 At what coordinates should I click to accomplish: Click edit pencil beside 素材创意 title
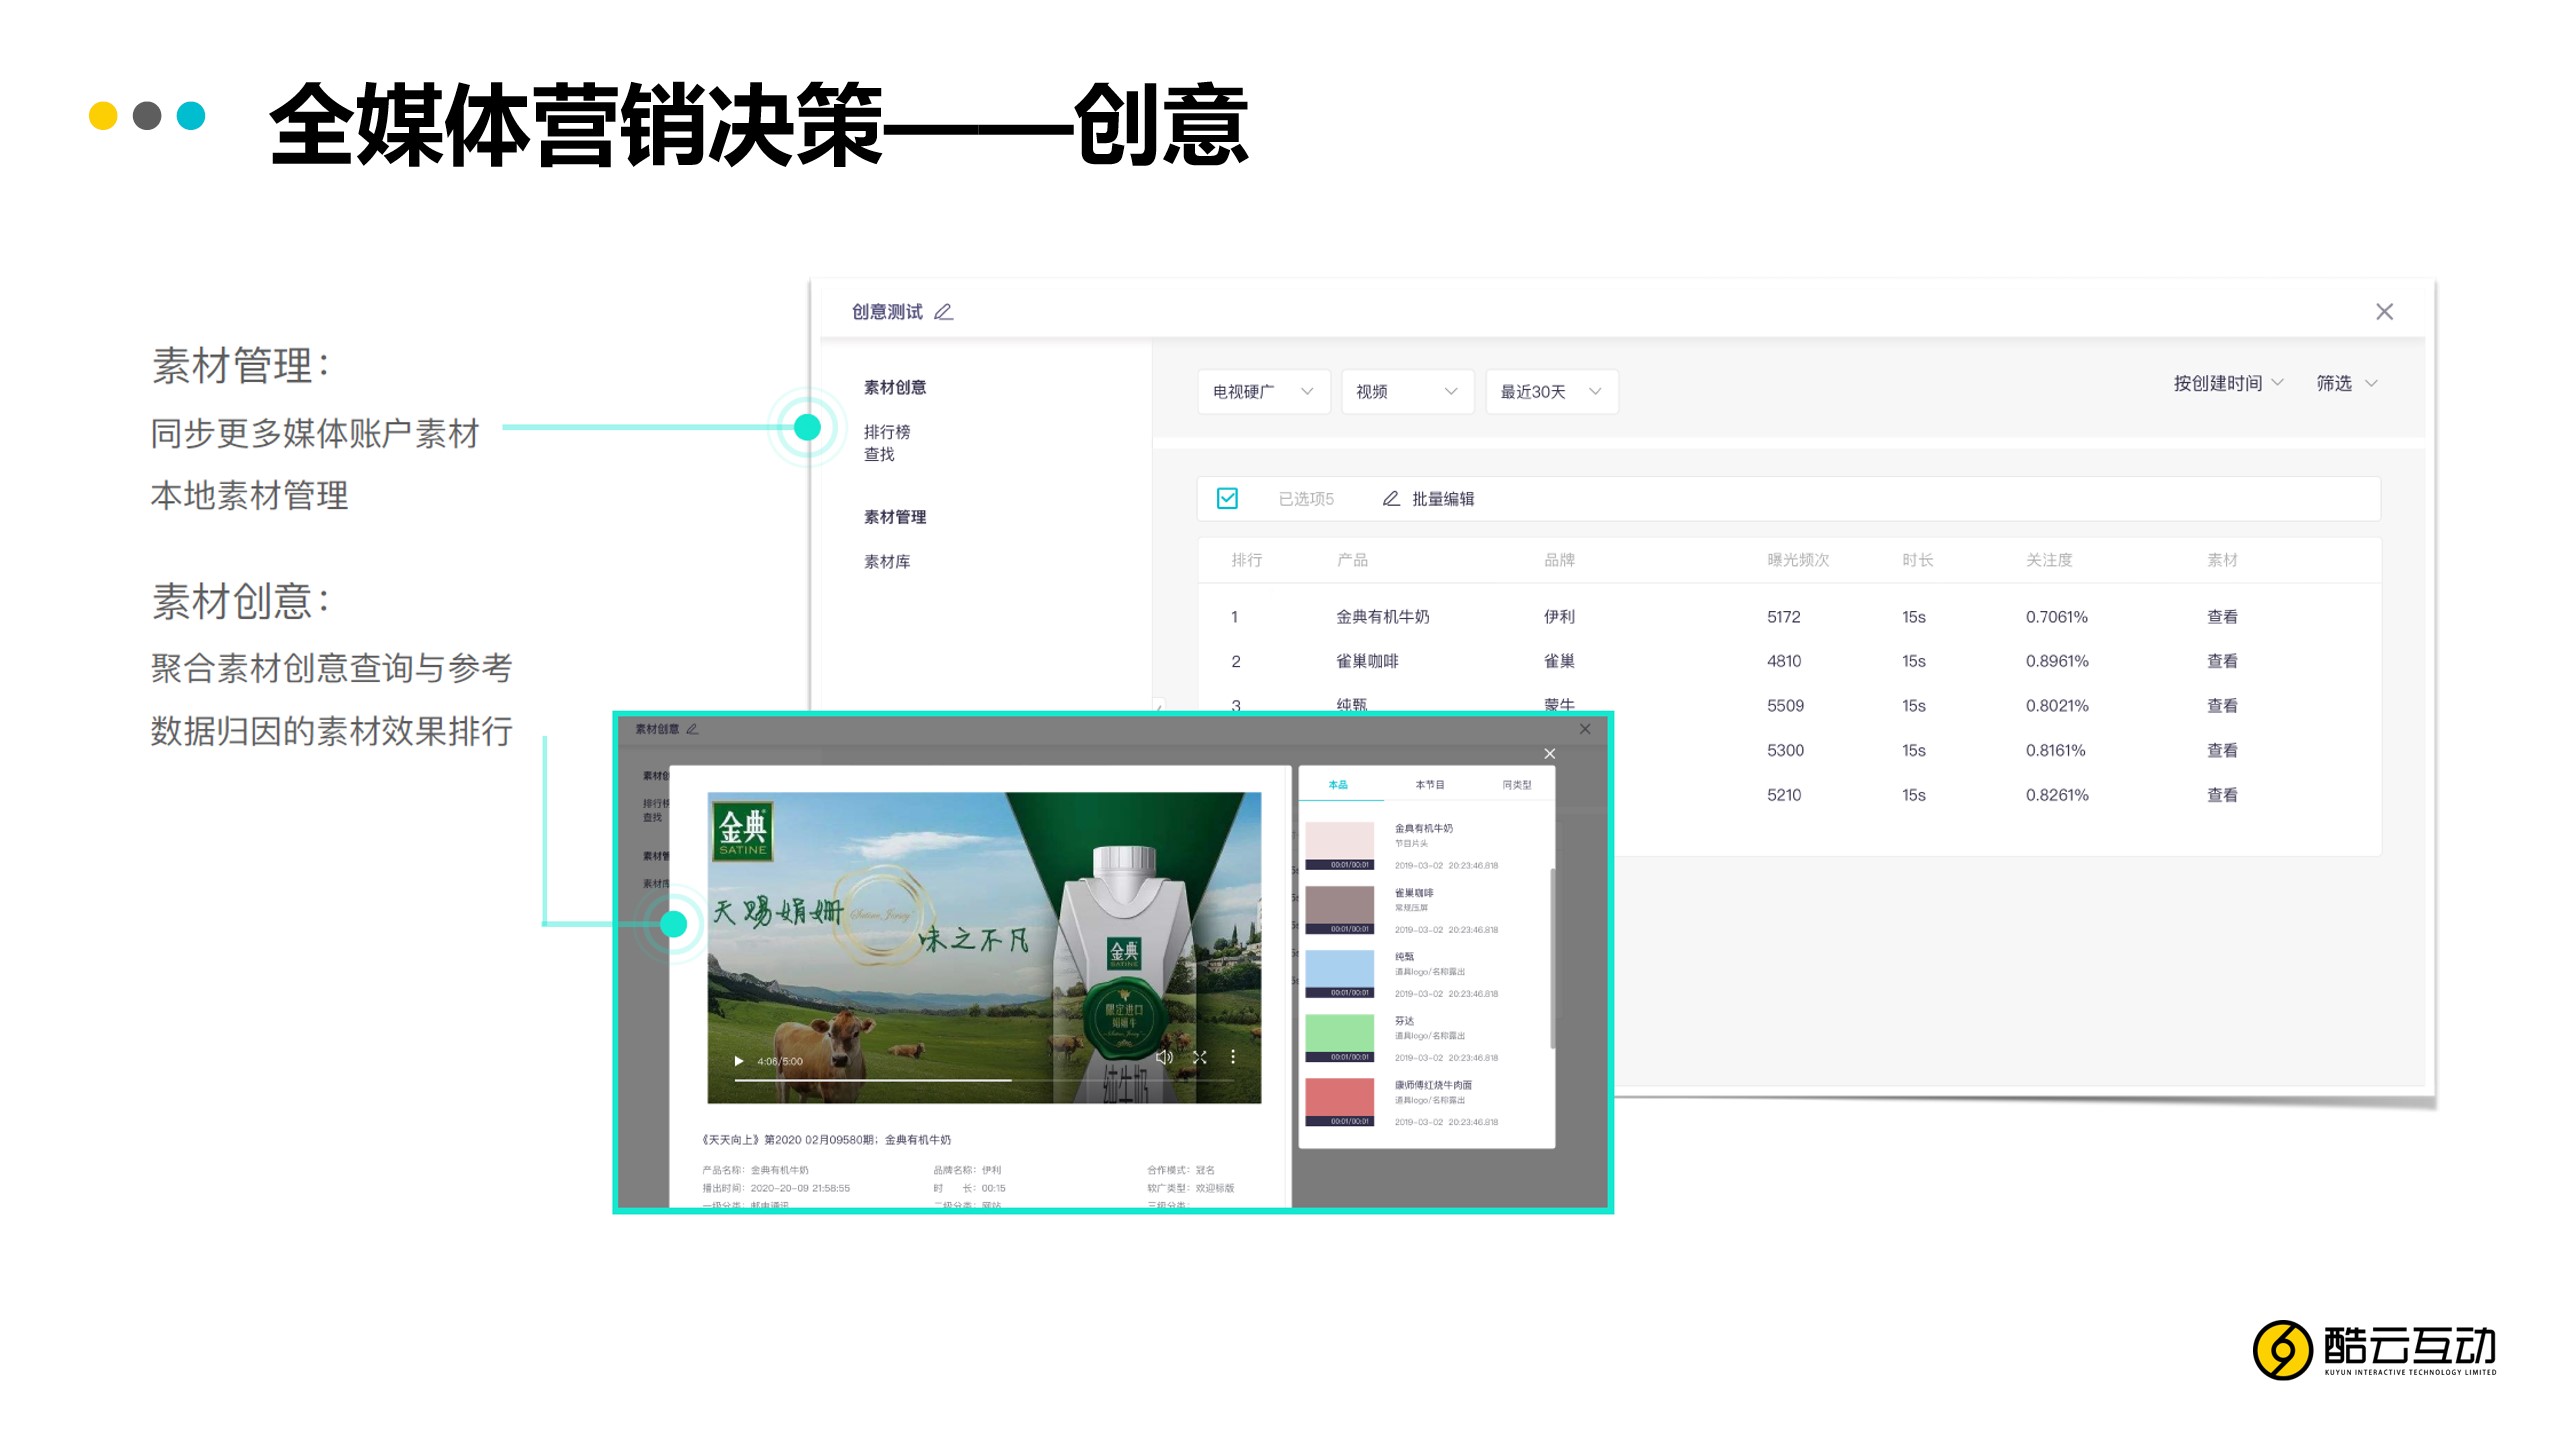pyautogui.click(x=692, y=729)
